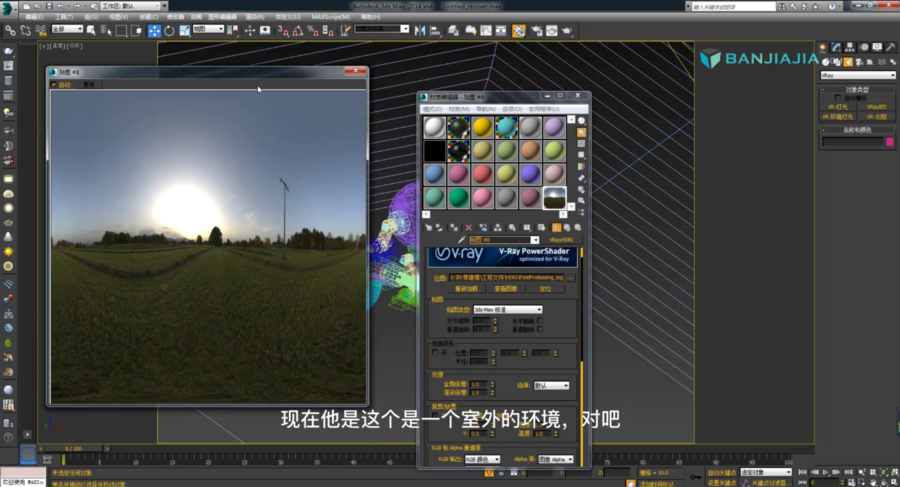Open the selection filter 全部 dropdown
This screenshot has height=487, width=900.
(x=67, y=29)
